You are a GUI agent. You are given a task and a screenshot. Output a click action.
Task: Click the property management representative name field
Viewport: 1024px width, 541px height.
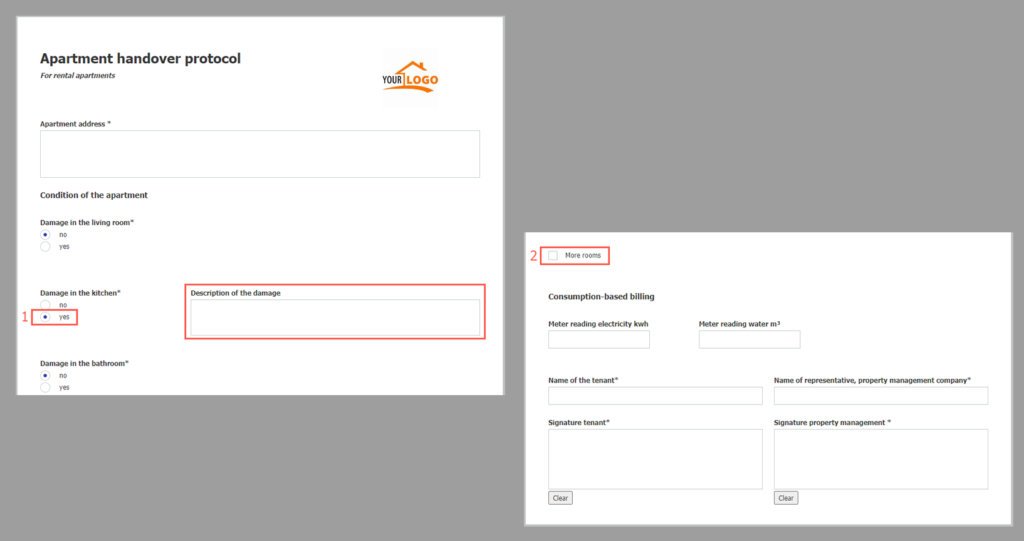881,395
